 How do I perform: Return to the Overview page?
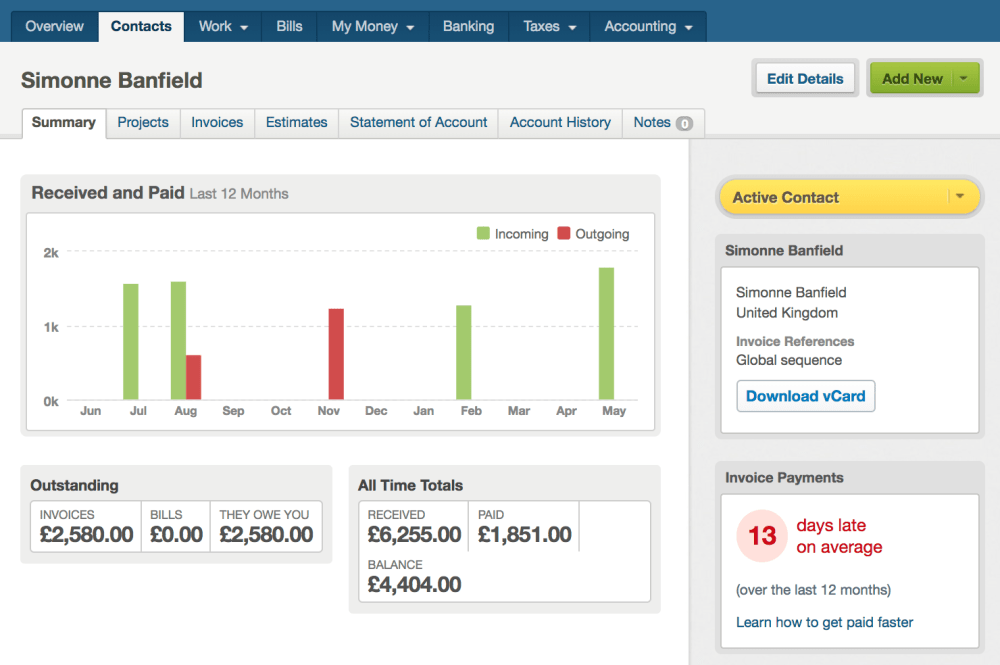[54, 26]
